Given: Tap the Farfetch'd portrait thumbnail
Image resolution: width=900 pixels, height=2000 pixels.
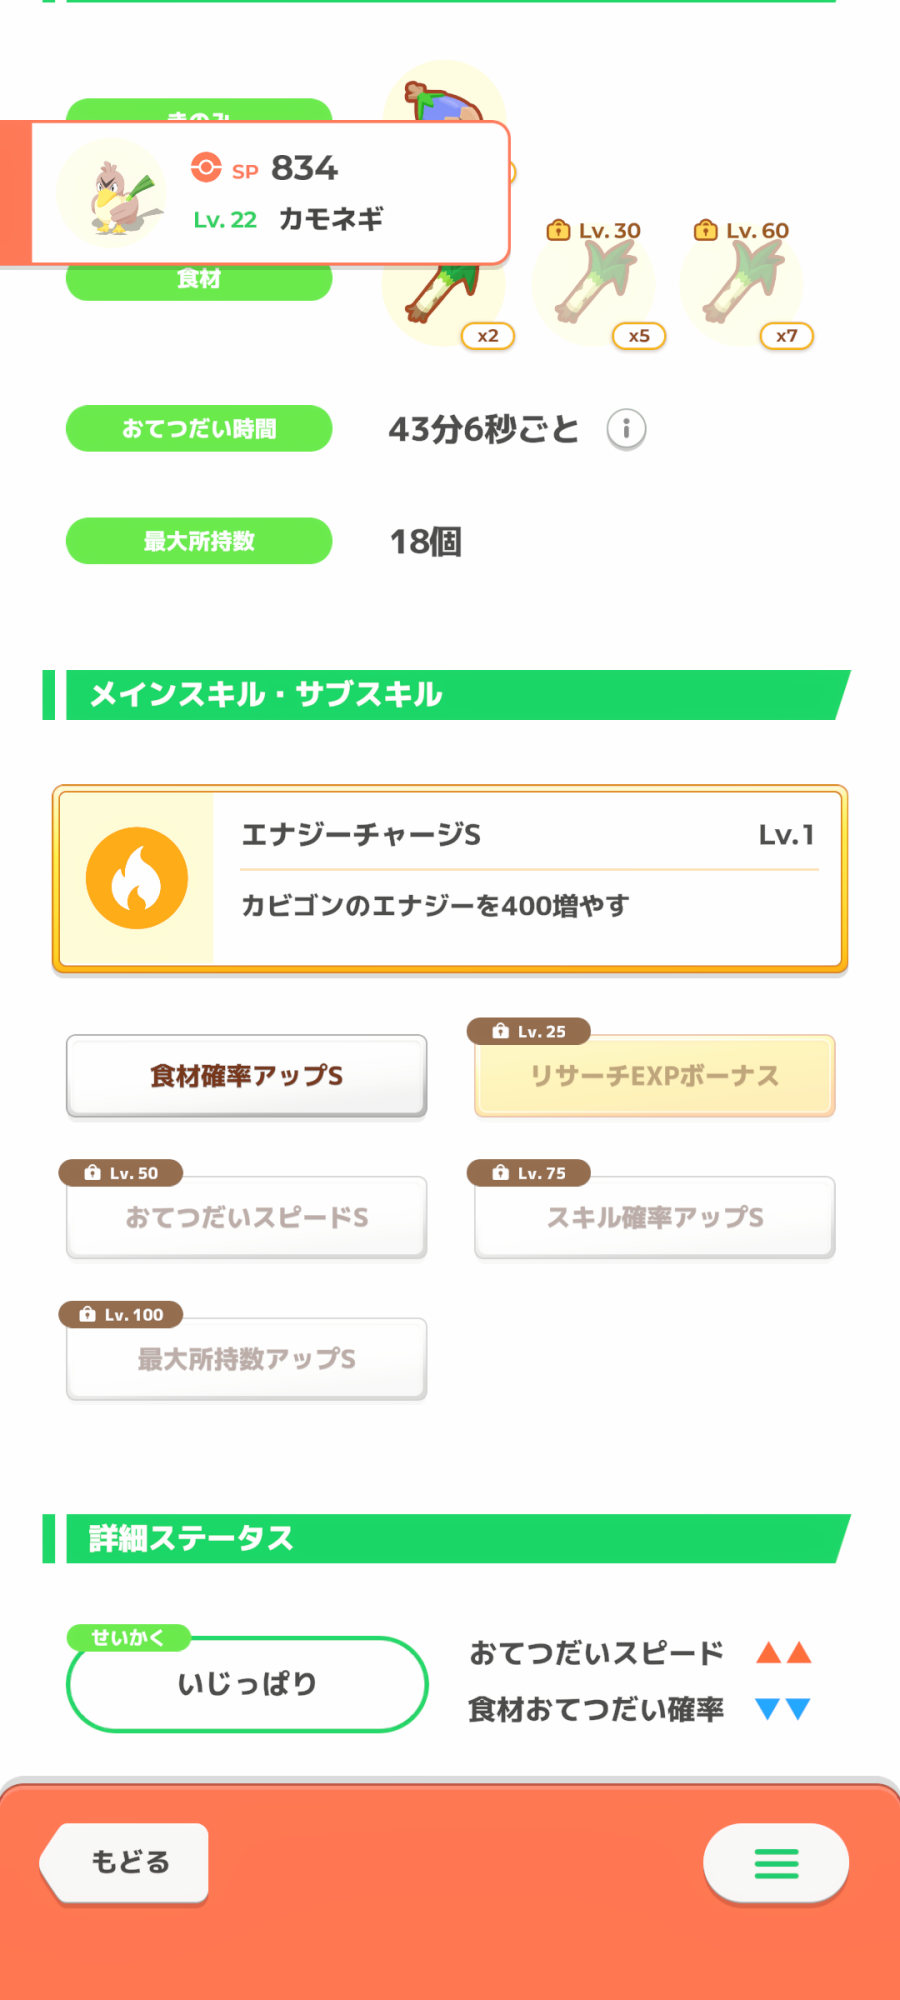Looking at the screenshot, I should 111,192.
